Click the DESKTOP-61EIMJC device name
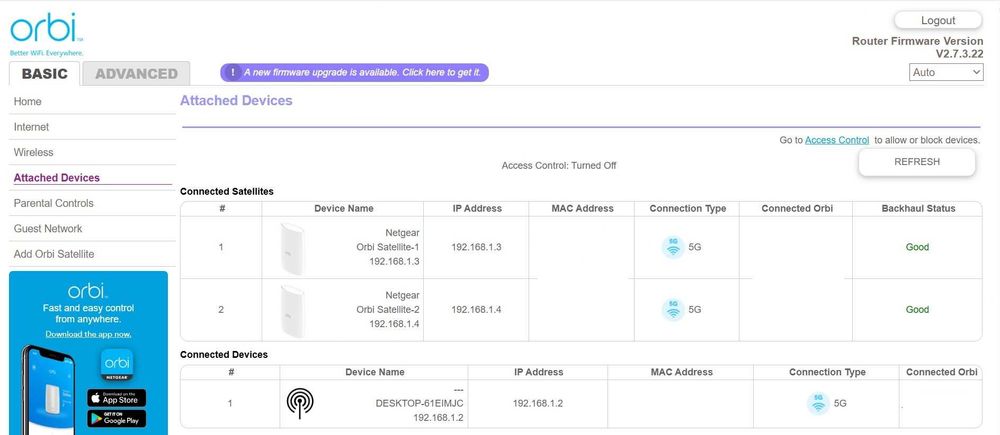The image size is (1000, 435). (420, 404)
